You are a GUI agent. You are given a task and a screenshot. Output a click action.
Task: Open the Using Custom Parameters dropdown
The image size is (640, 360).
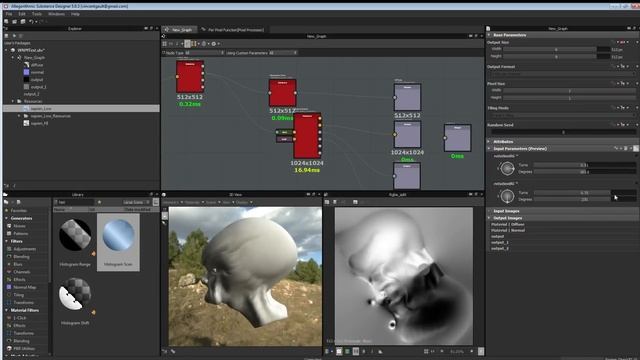tap(283, 53)
